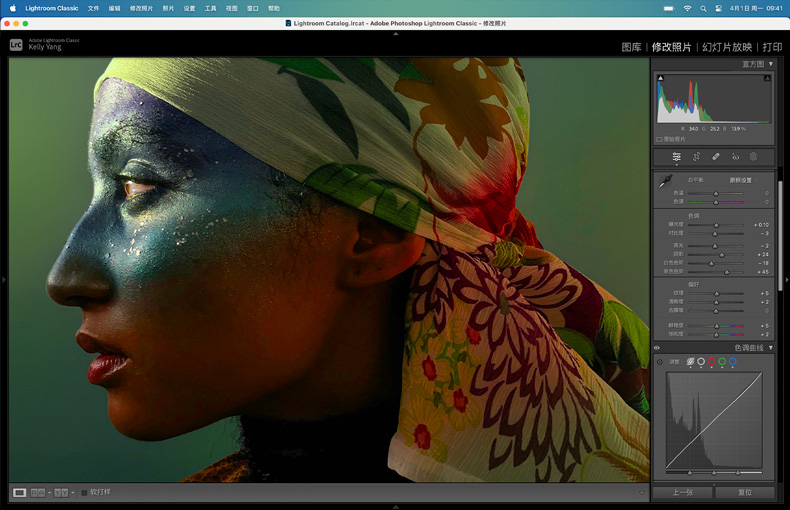Switch to Loupe view in bottom toolbar
This screenshot has height=510, width=790.
pyautogui.click(x=19, y=492)
